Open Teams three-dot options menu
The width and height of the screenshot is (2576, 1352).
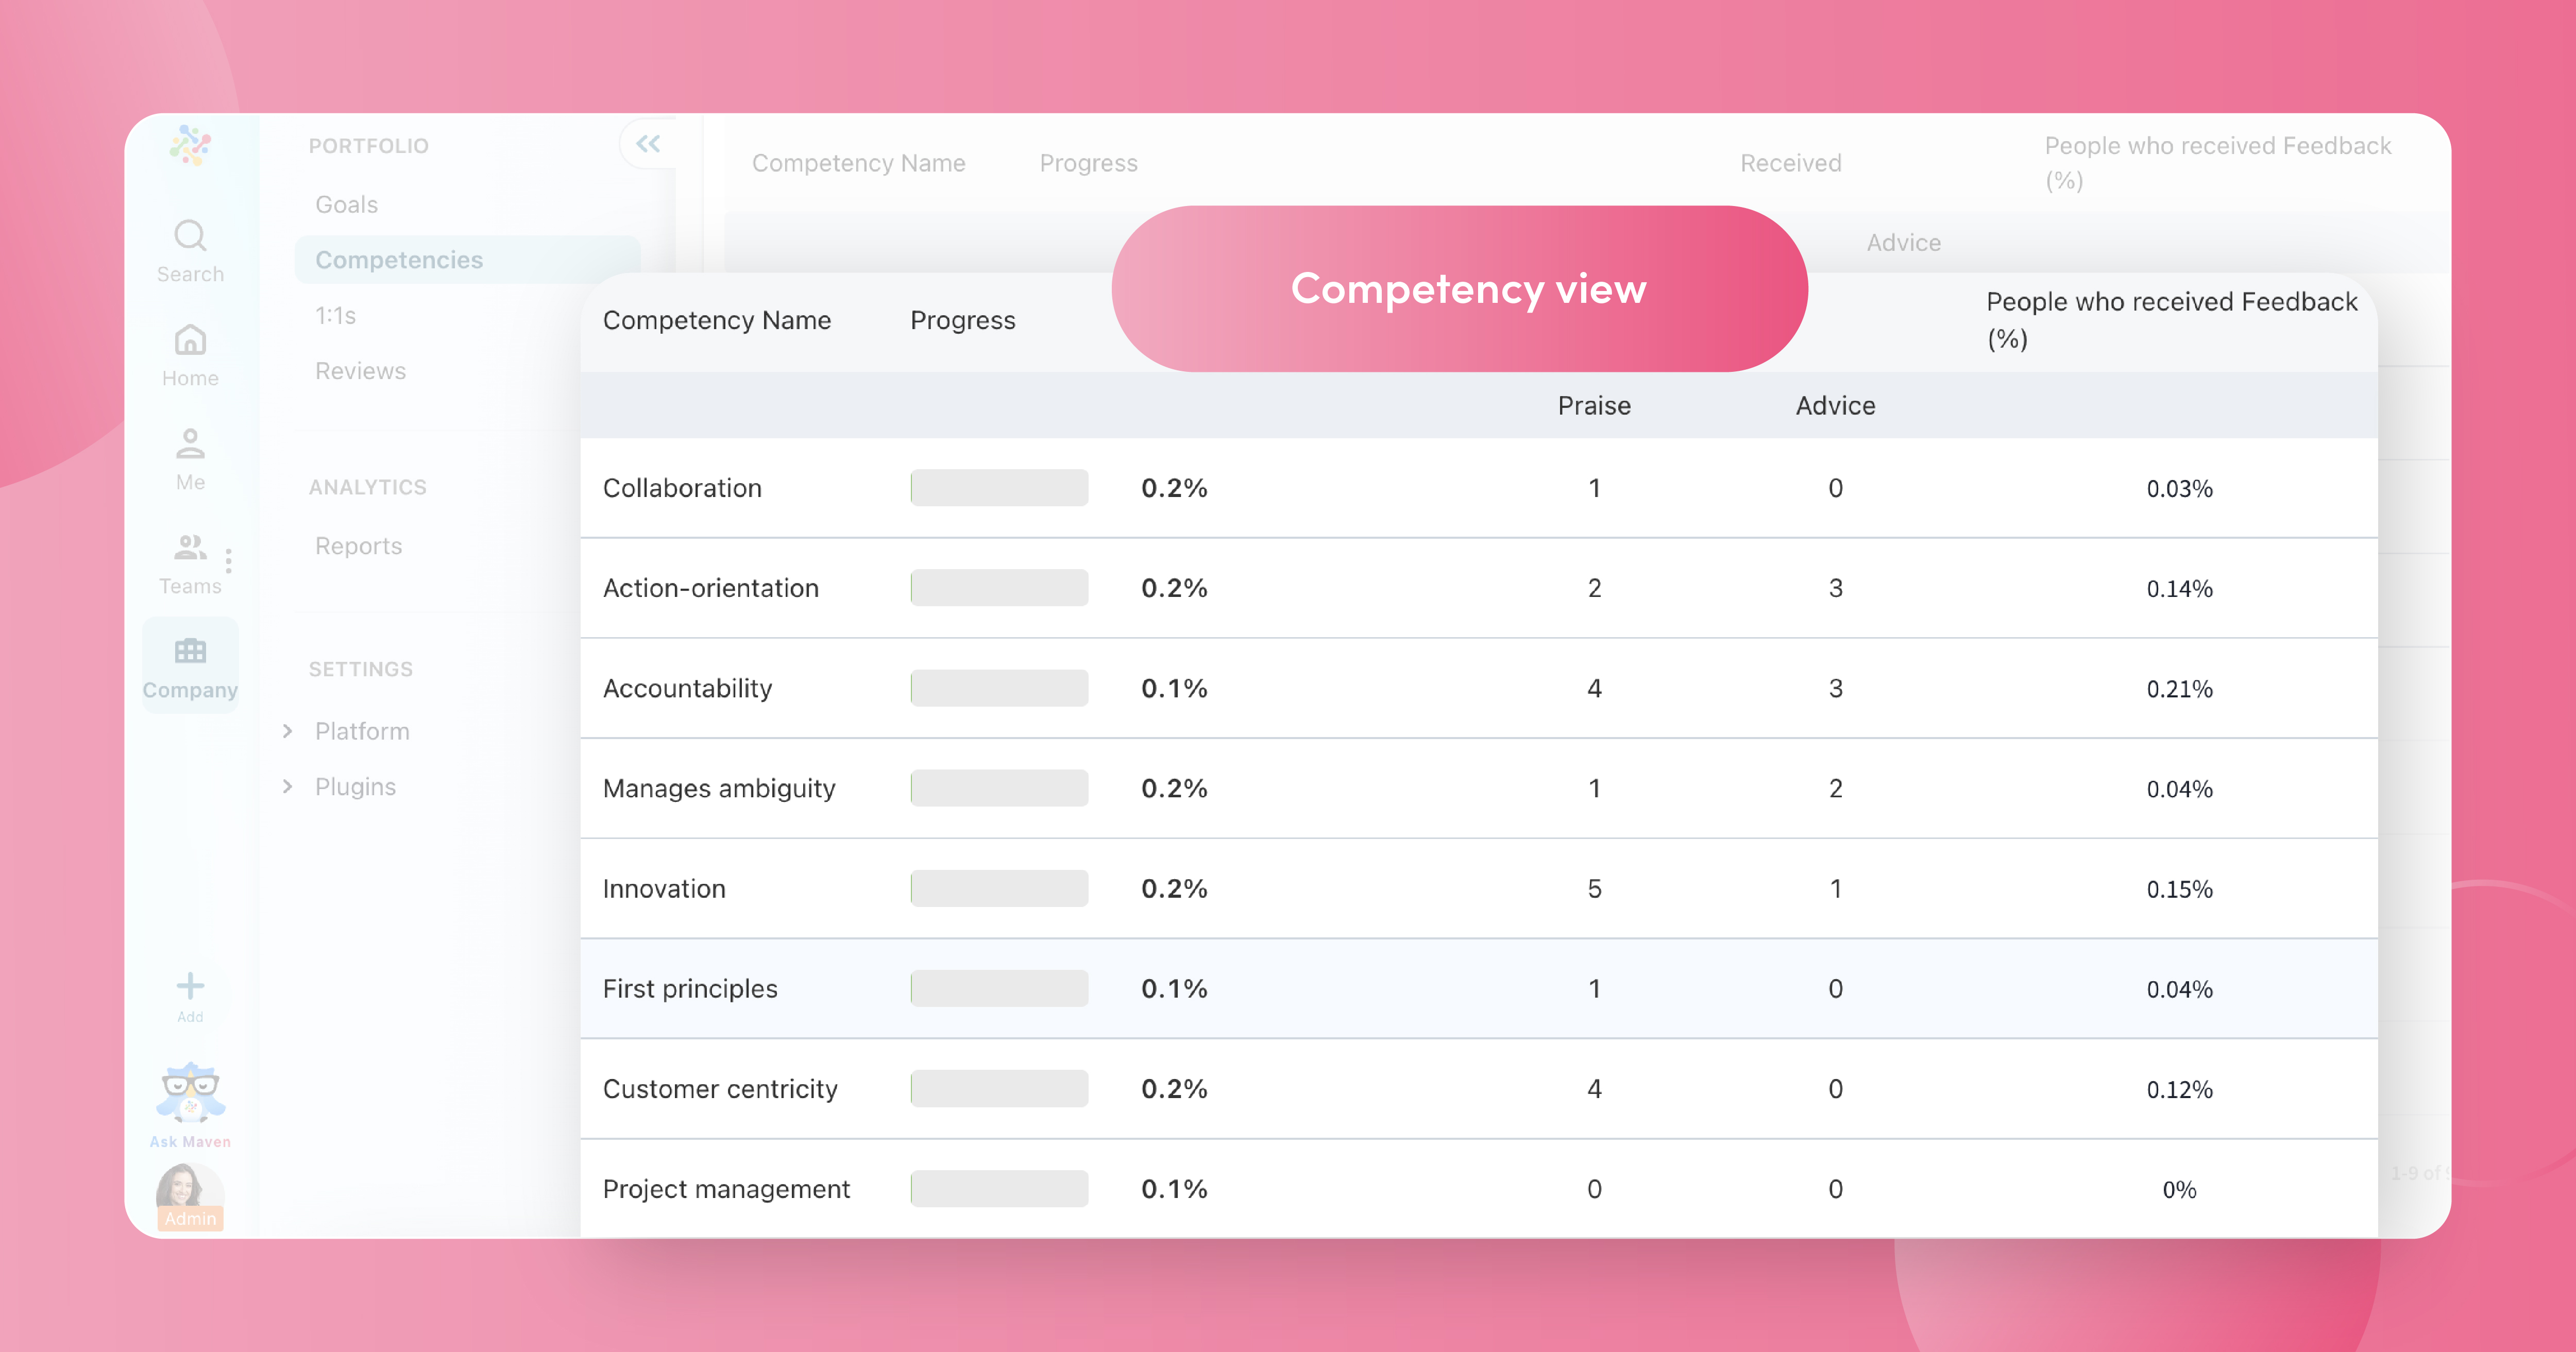click(229, 561)
